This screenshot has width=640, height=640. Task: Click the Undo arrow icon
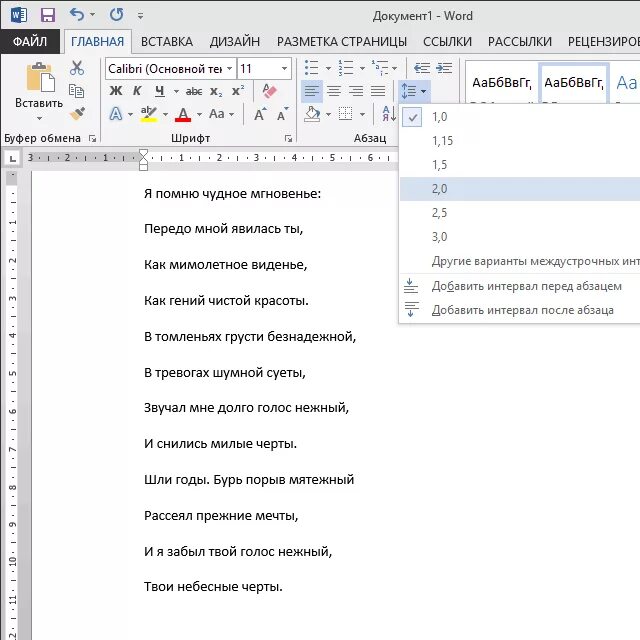77,15
